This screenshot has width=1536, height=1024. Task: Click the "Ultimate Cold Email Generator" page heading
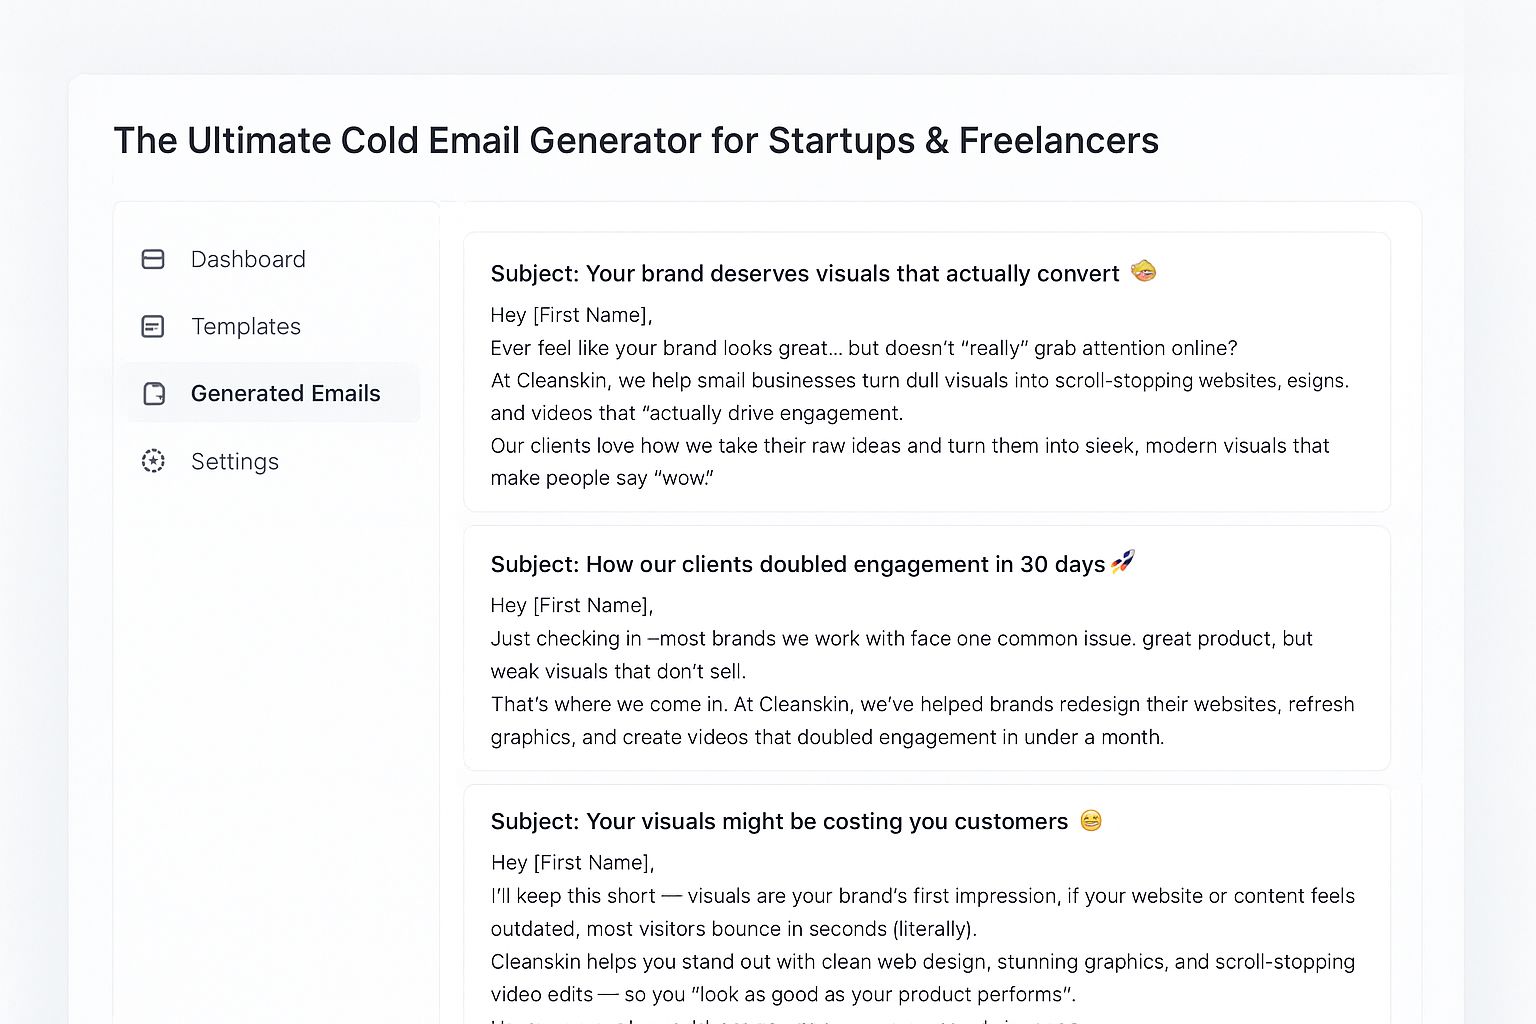636,141
